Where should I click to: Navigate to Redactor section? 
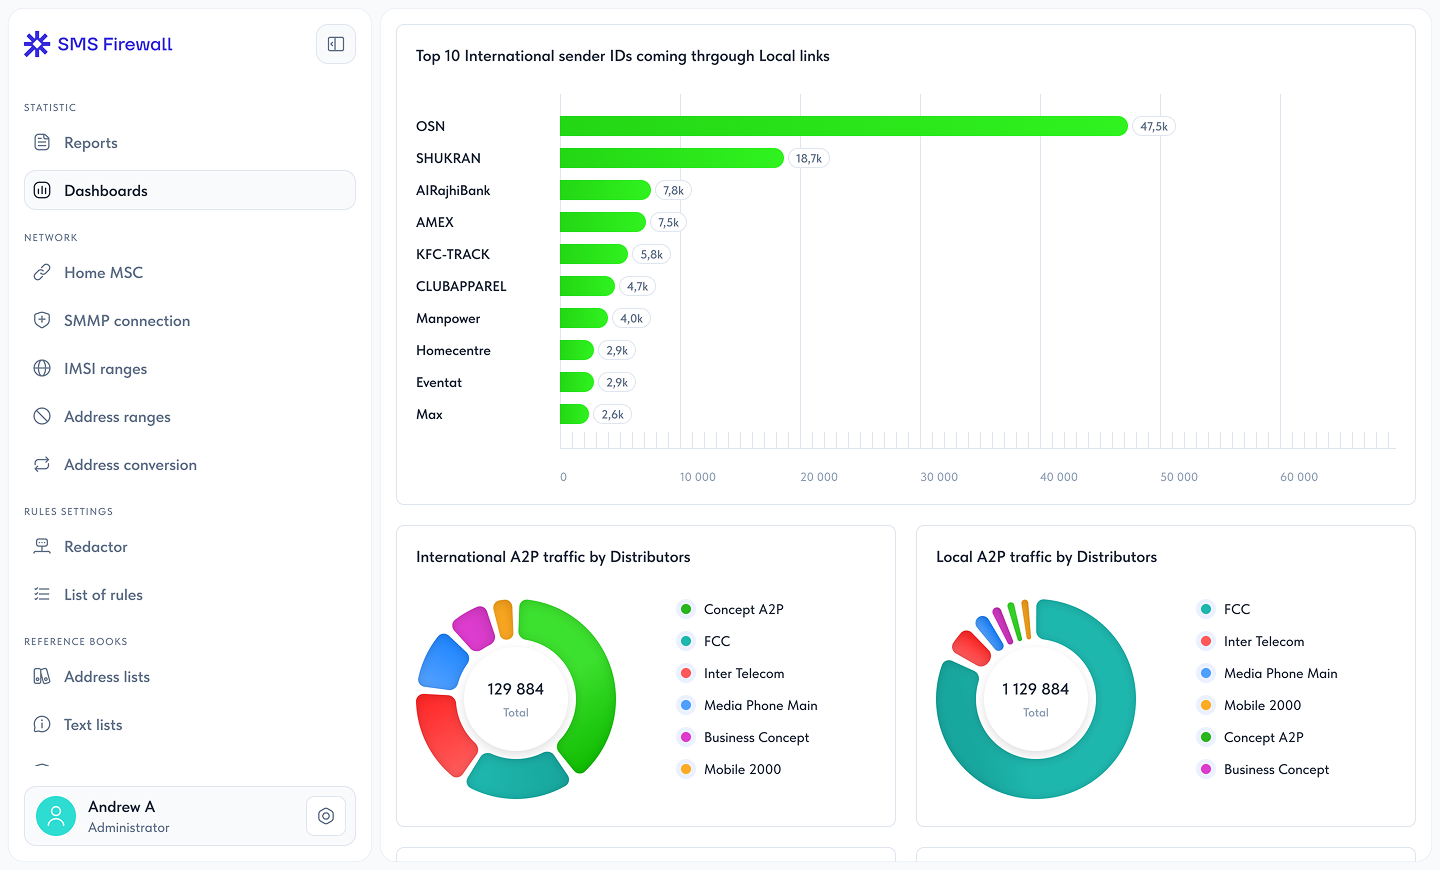(96, 546)
